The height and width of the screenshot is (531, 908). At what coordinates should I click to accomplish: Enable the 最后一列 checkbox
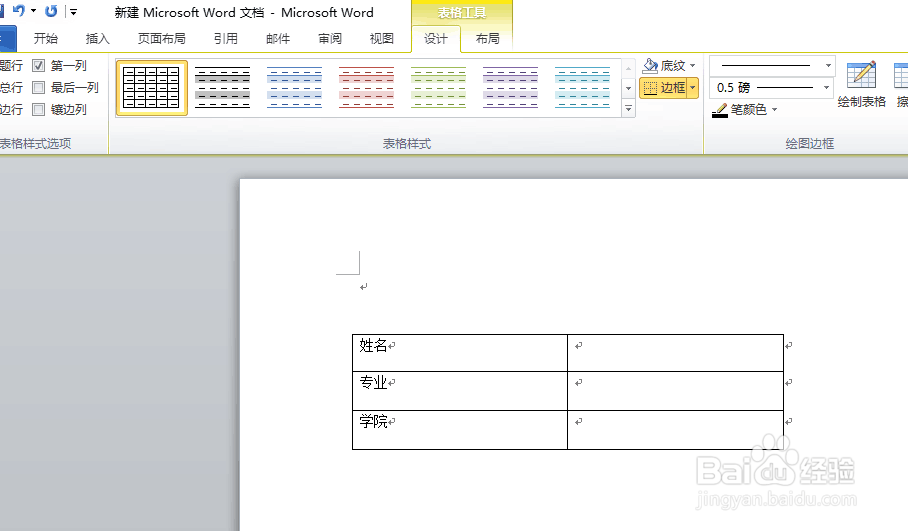[x=39, y=87]
